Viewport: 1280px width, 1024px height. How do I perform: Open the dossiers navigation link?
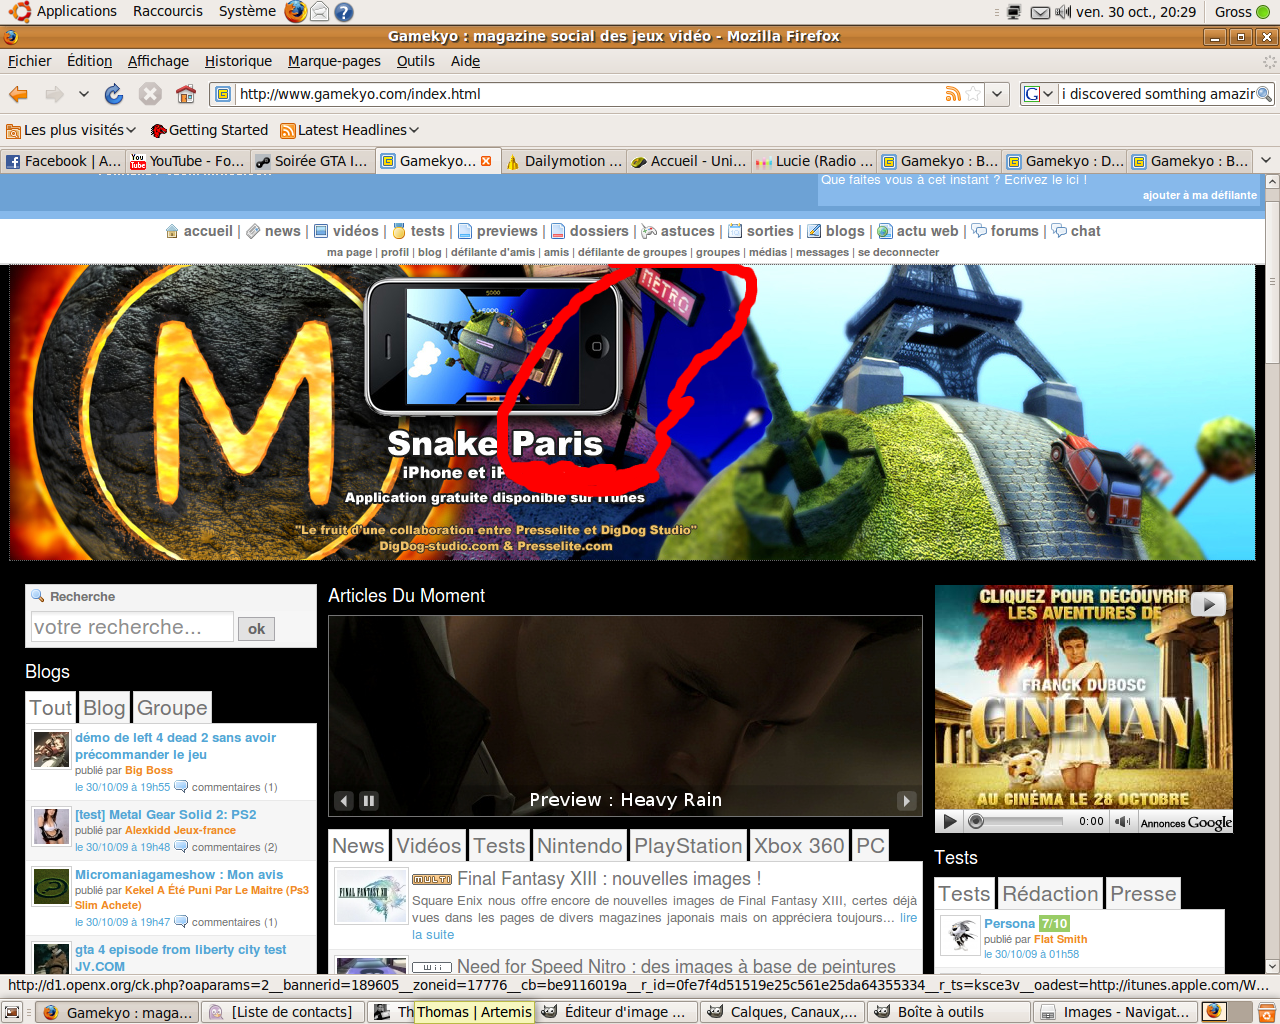[x=599, y=231]
